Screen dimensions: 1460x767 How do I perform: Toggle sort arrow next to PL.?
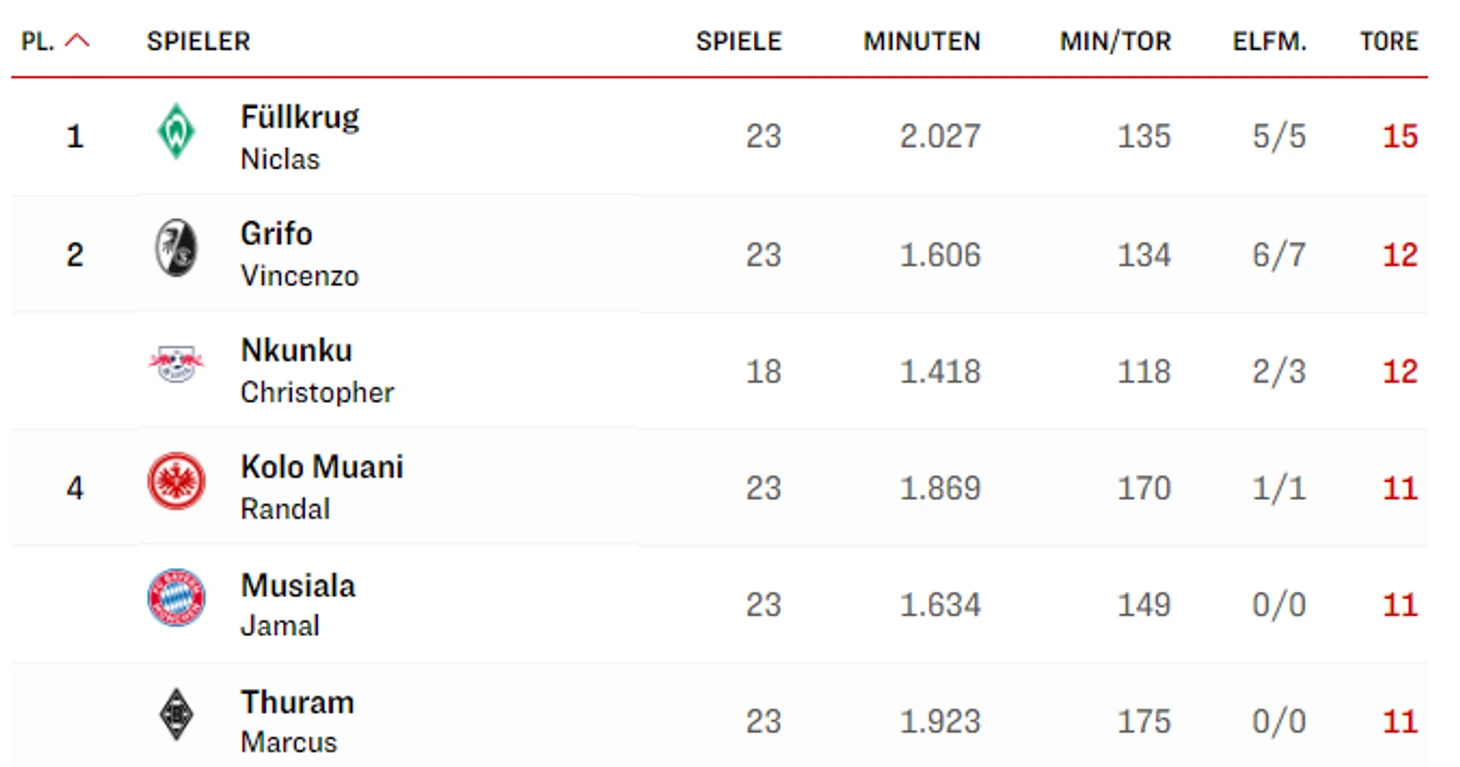tap(77, 41)
